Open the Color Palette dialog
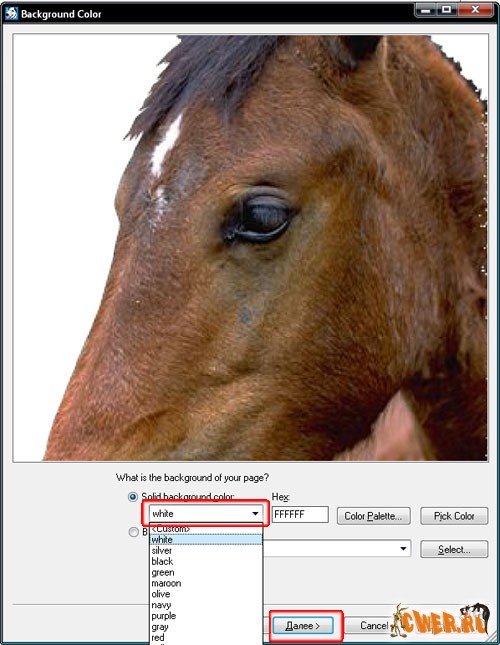The image size is (500, 645). [x=373, y=516]
